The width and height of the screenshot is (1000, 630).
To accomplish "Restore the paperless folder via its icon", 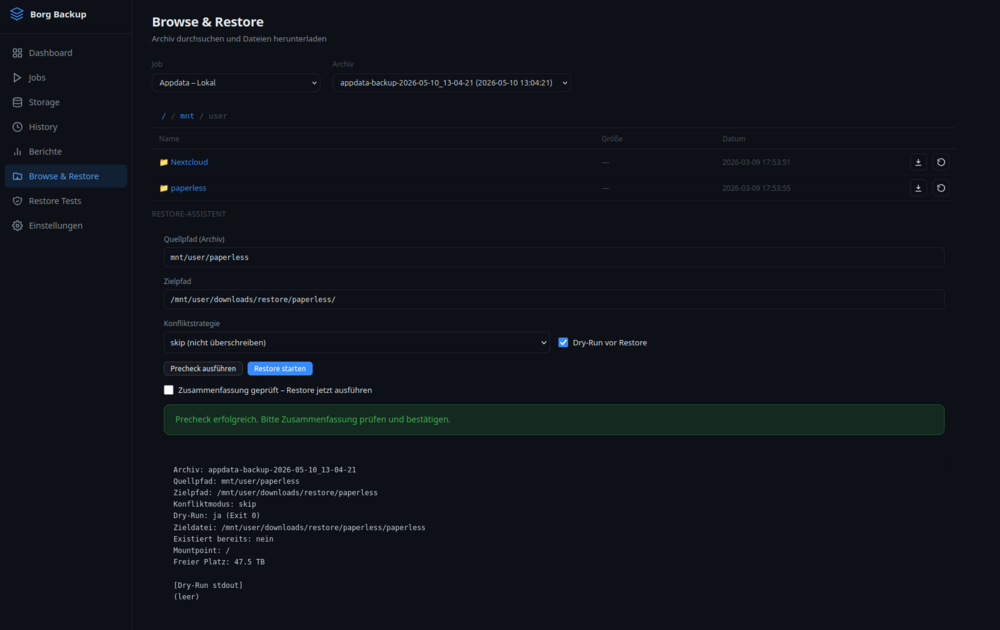I will pyautogui.click(x=941, y=188).
